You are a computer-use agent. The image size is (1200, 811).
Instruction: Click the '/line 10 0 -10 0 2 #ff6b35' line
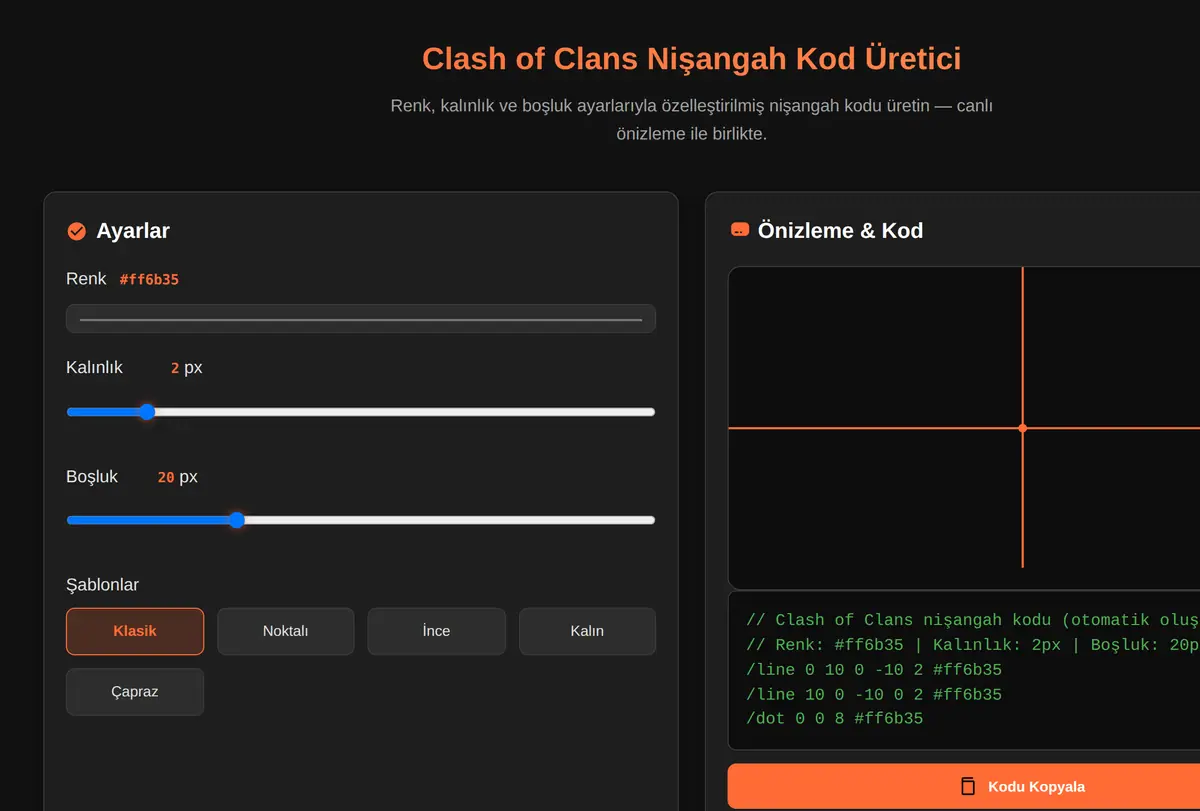[x=874, y=695]
